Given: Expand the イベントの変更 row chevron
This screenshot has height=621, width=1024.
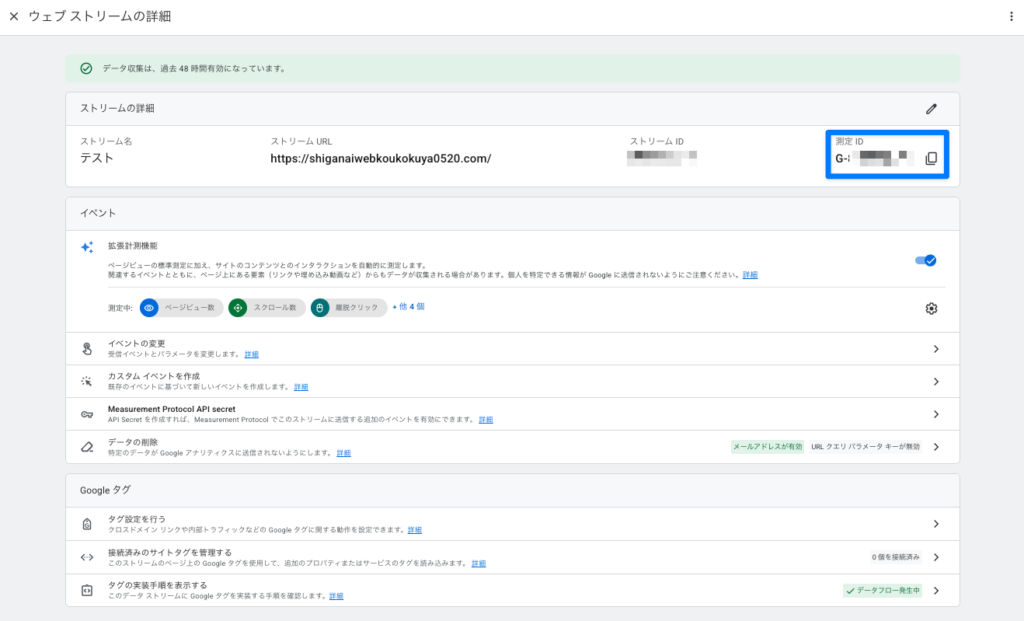Looking at the screenshot, I should pyautogui.click(x=936, y=349).
